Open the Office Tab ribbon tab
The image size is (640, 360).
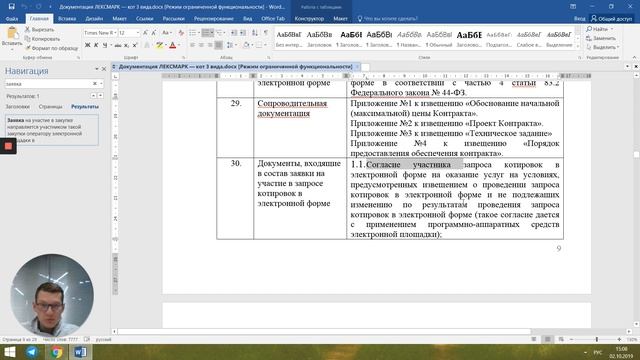point(273,19)
